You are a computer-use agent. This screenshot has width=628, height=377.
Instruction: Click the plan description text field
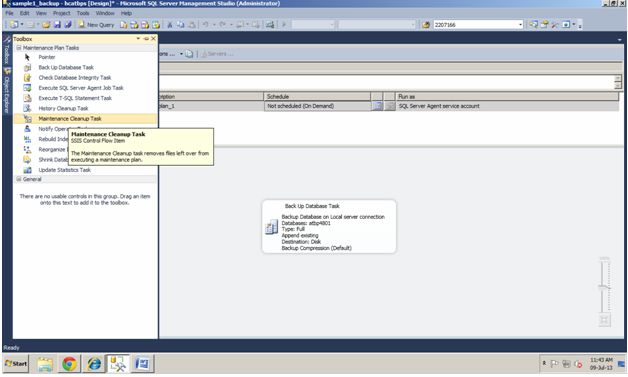pyautogui.click(x=386, y=82)
